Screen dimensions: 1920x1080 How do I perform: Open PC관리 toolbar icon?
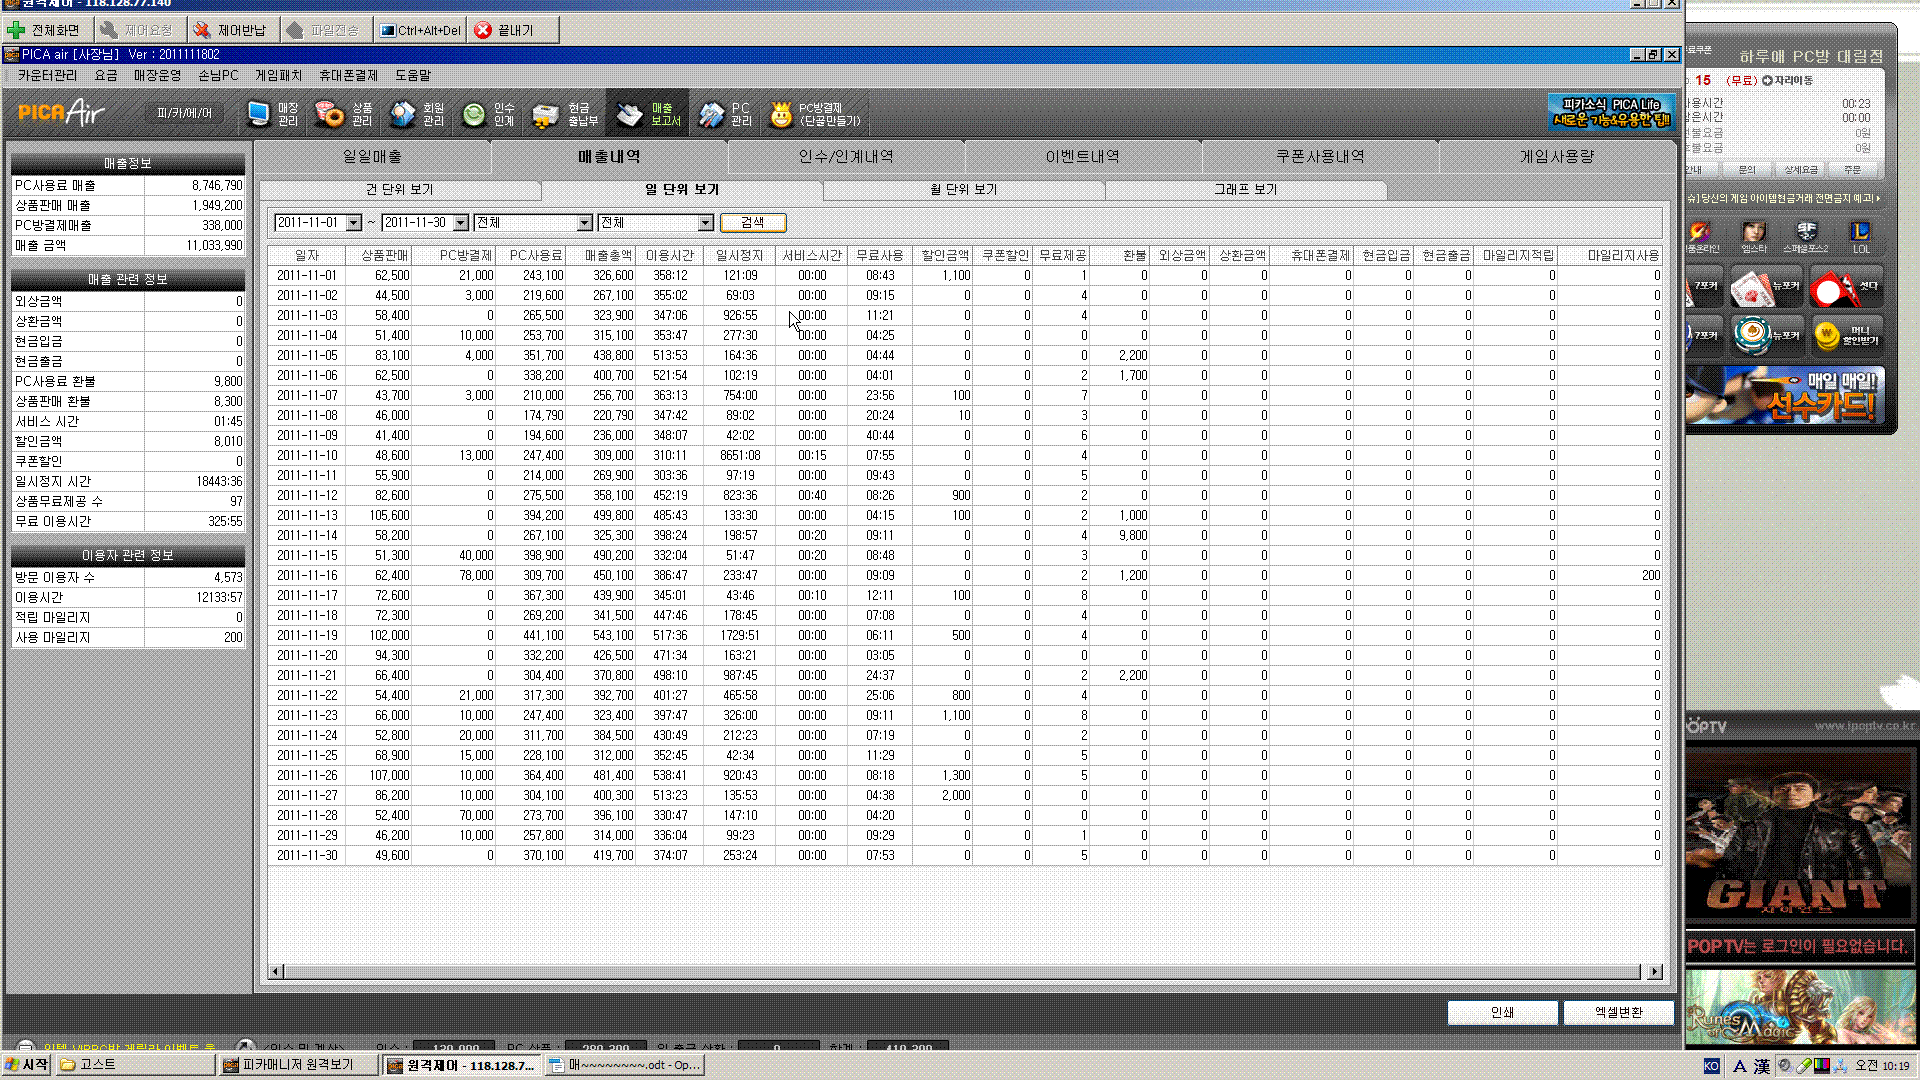[725, 114]
